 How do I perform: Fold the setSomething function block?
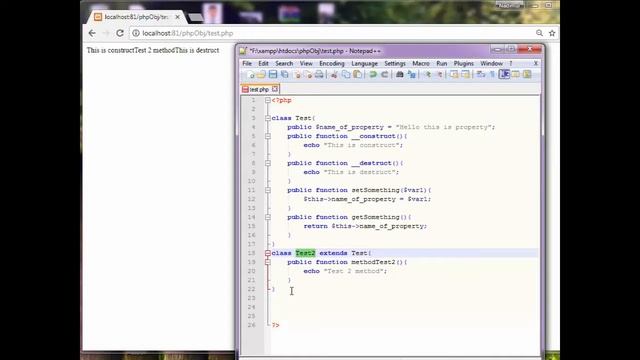tap(268, 190)
